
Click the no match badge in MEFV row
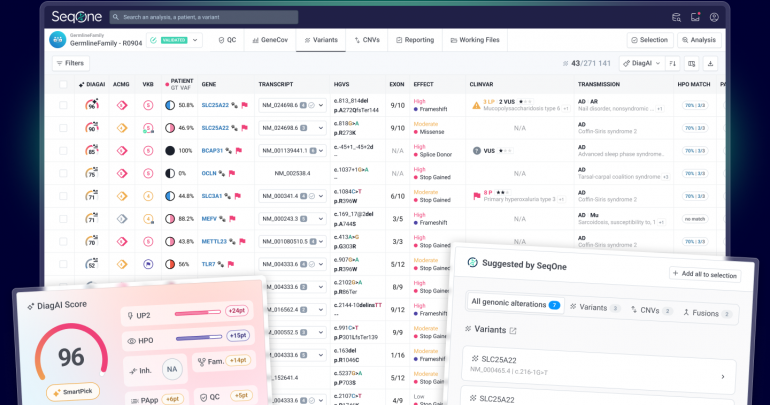click(x=695, y=219)
